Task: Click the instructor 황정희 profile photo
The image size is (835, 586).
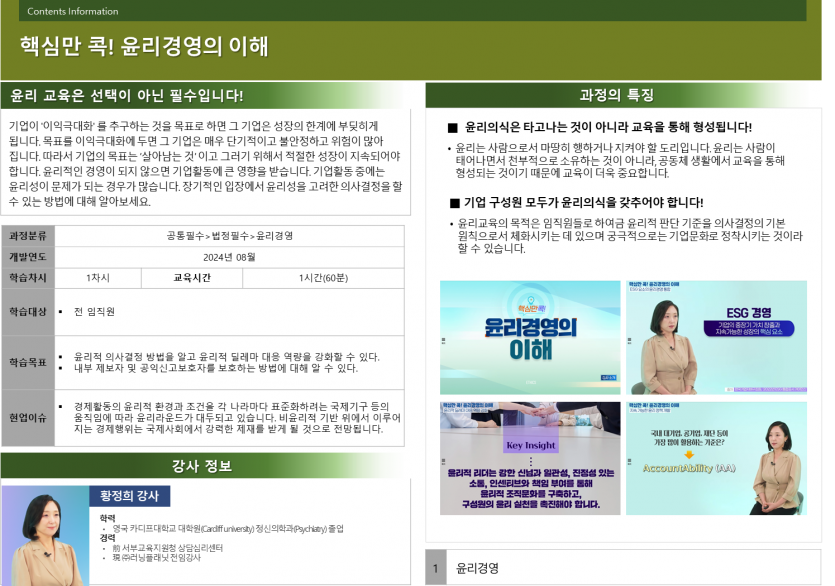Action: click(45, 537)
